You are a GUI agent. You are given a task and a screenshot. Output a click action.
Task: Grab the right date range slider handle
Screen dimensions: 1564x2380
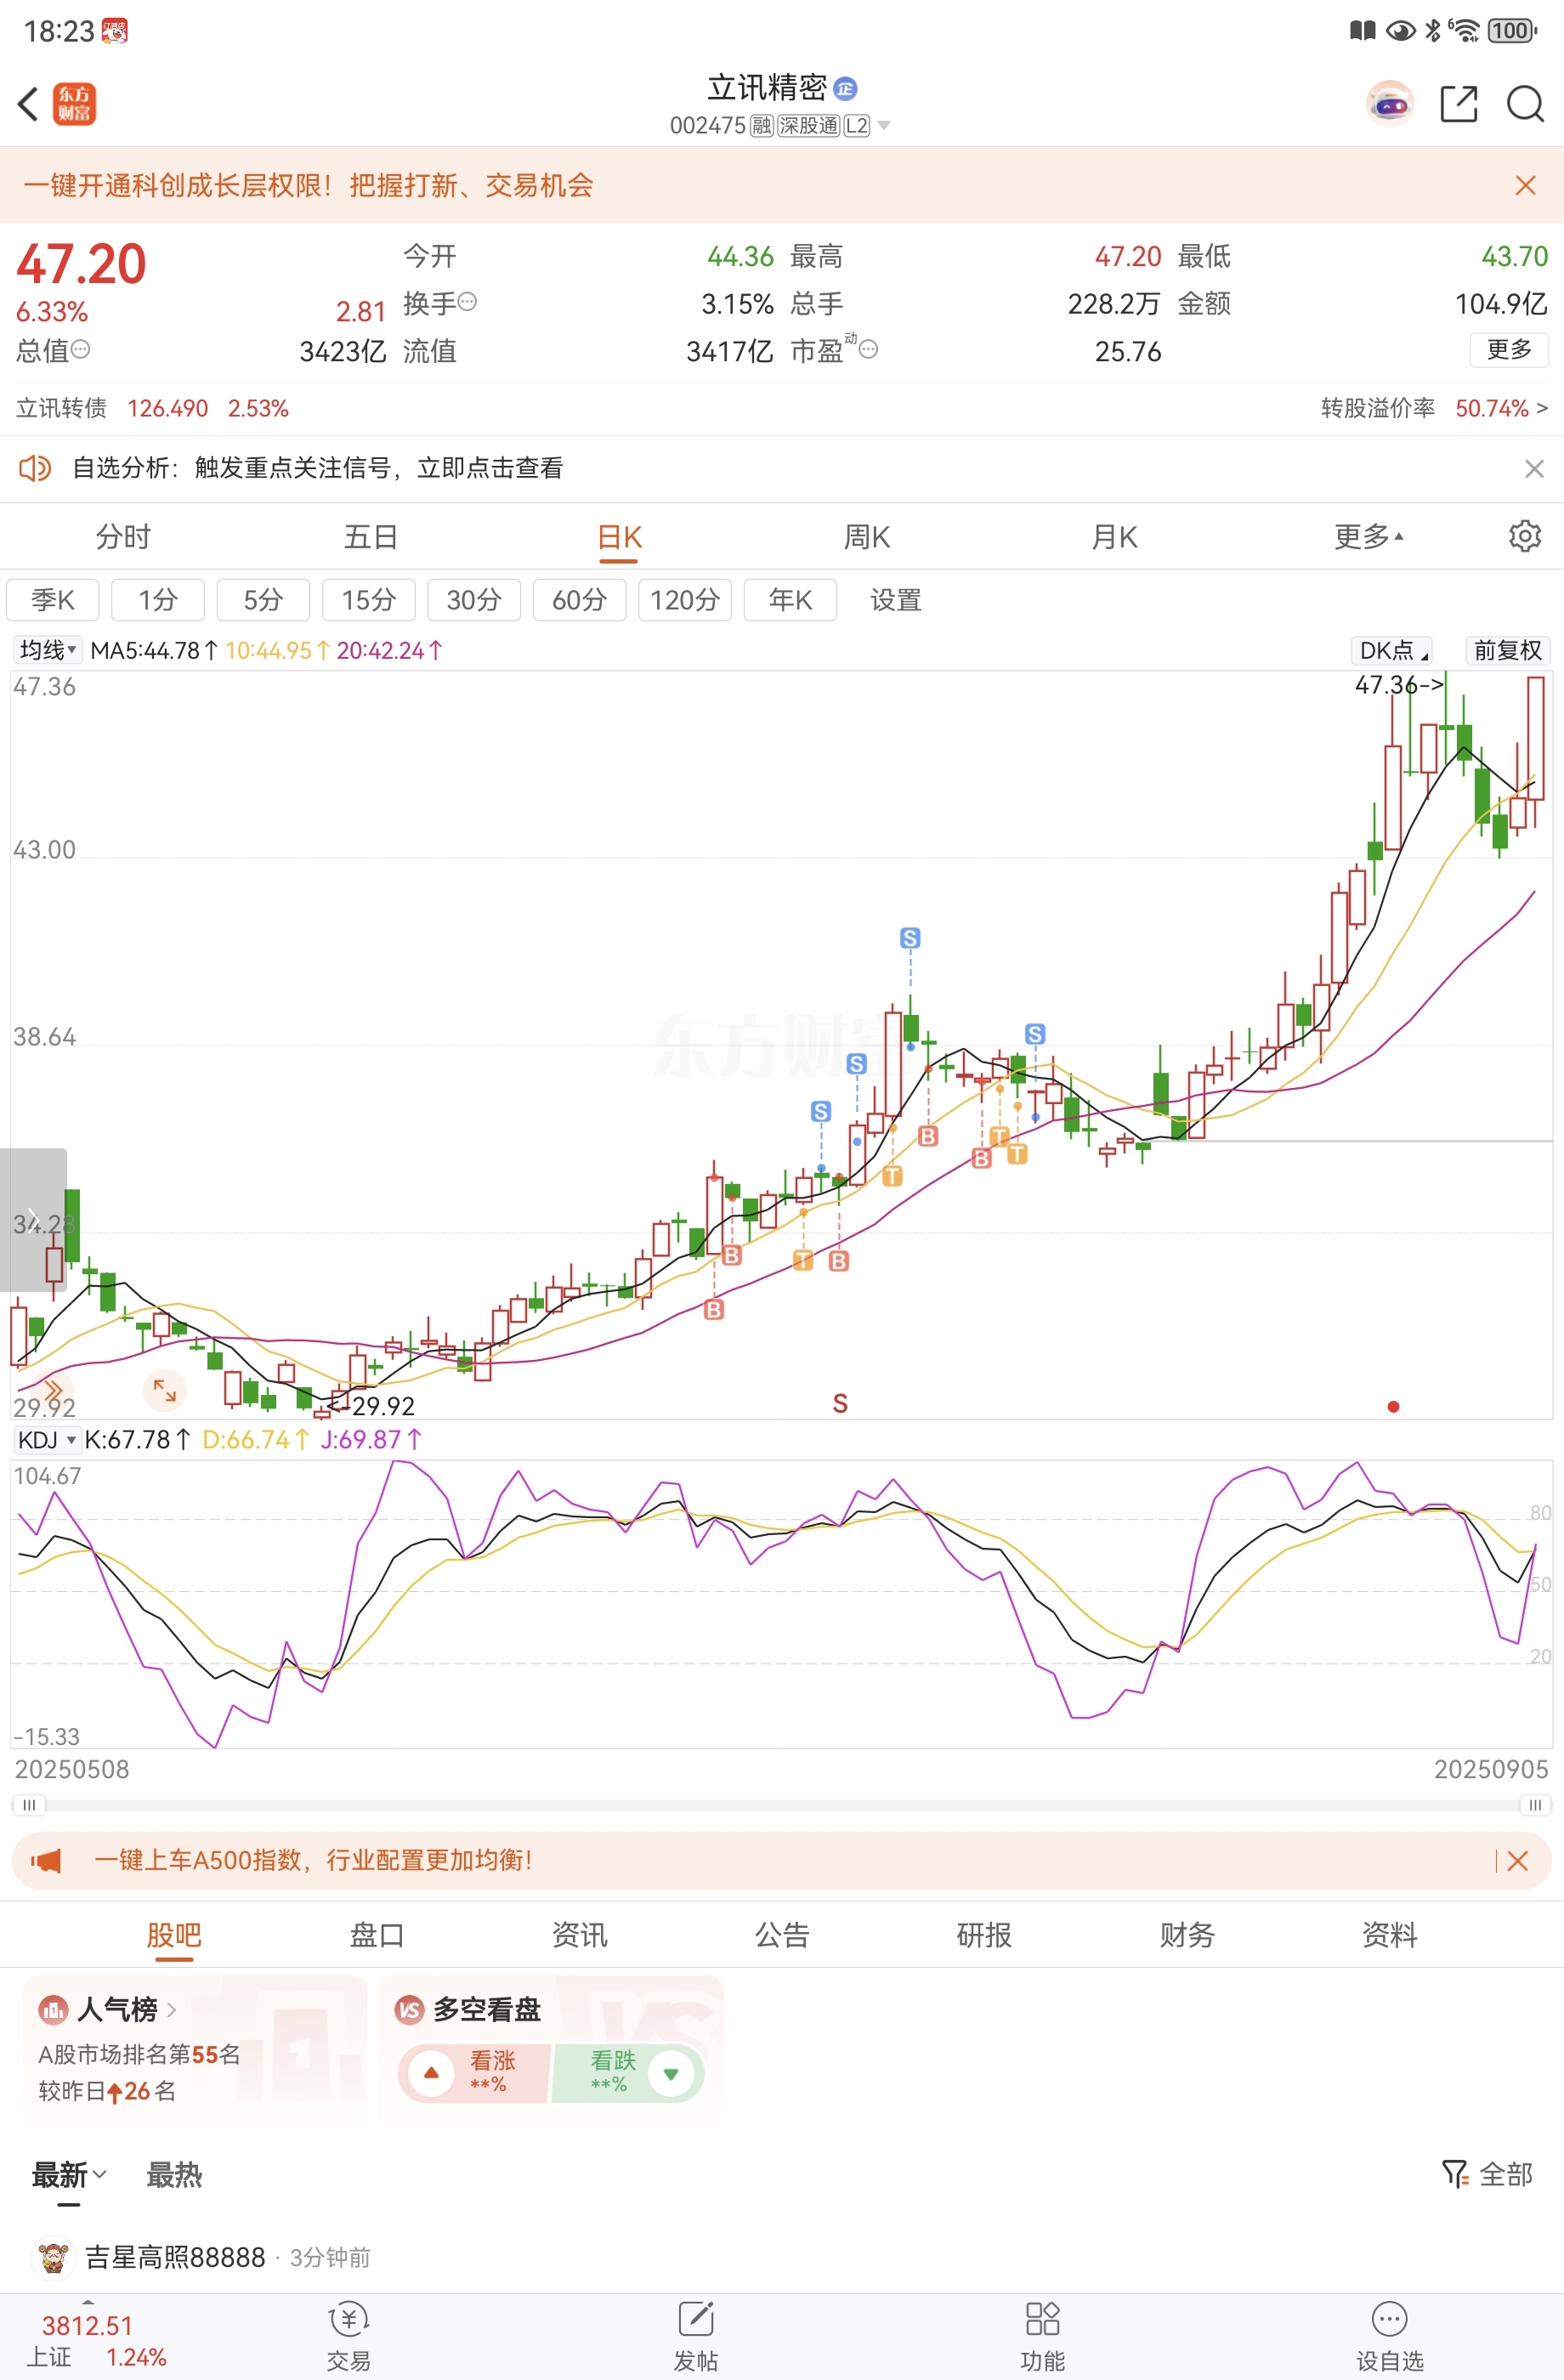tap(1535, 1805)
